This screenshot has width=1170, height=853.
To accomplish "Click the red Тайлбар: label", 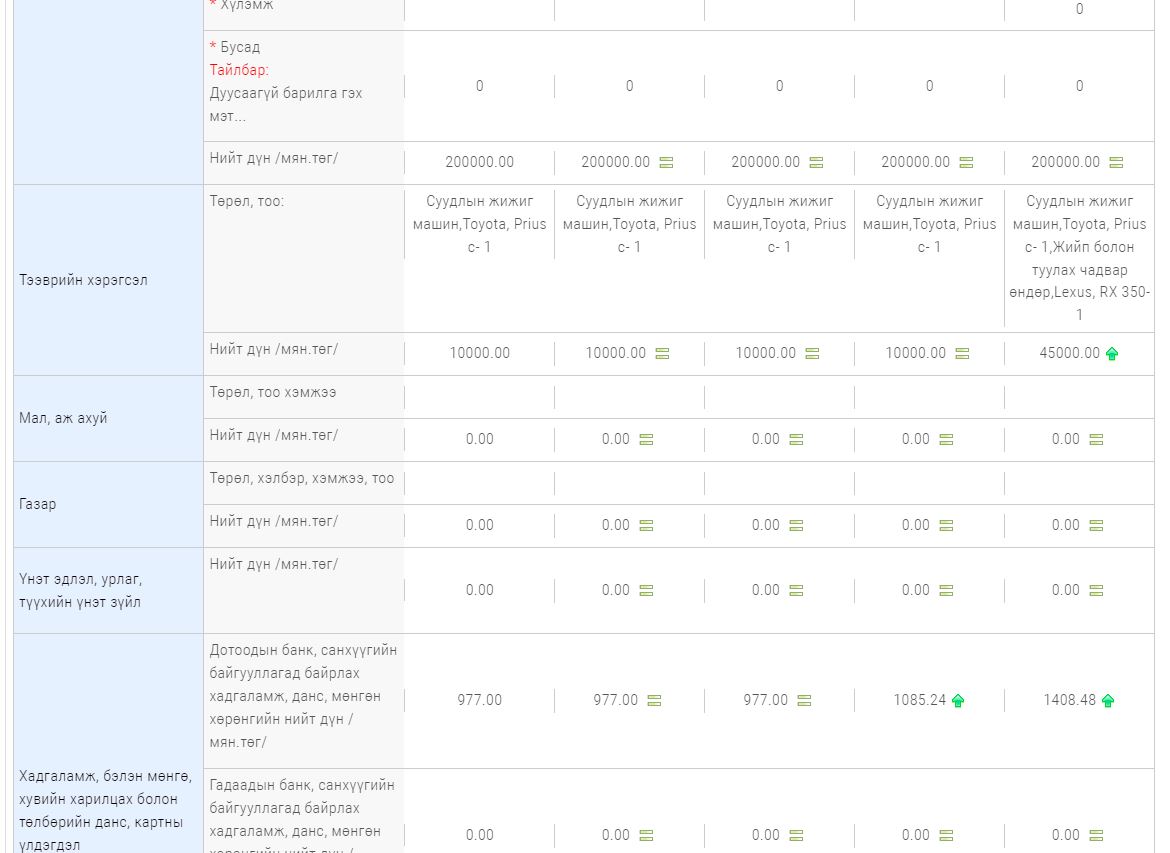I will tap(239, 70).
